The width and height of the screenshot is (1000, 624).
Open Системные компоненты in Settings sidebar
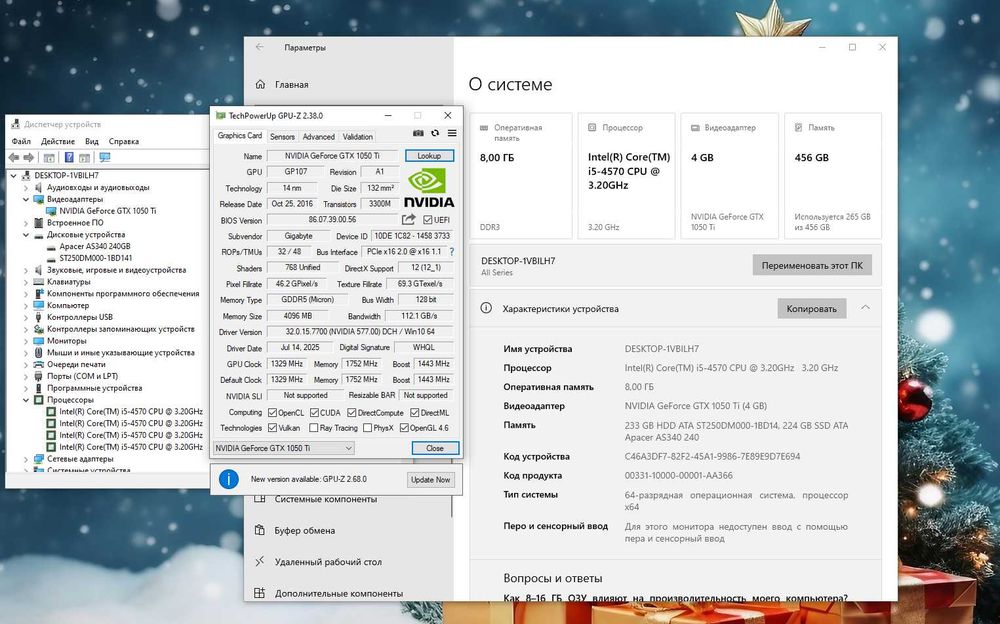326,499
